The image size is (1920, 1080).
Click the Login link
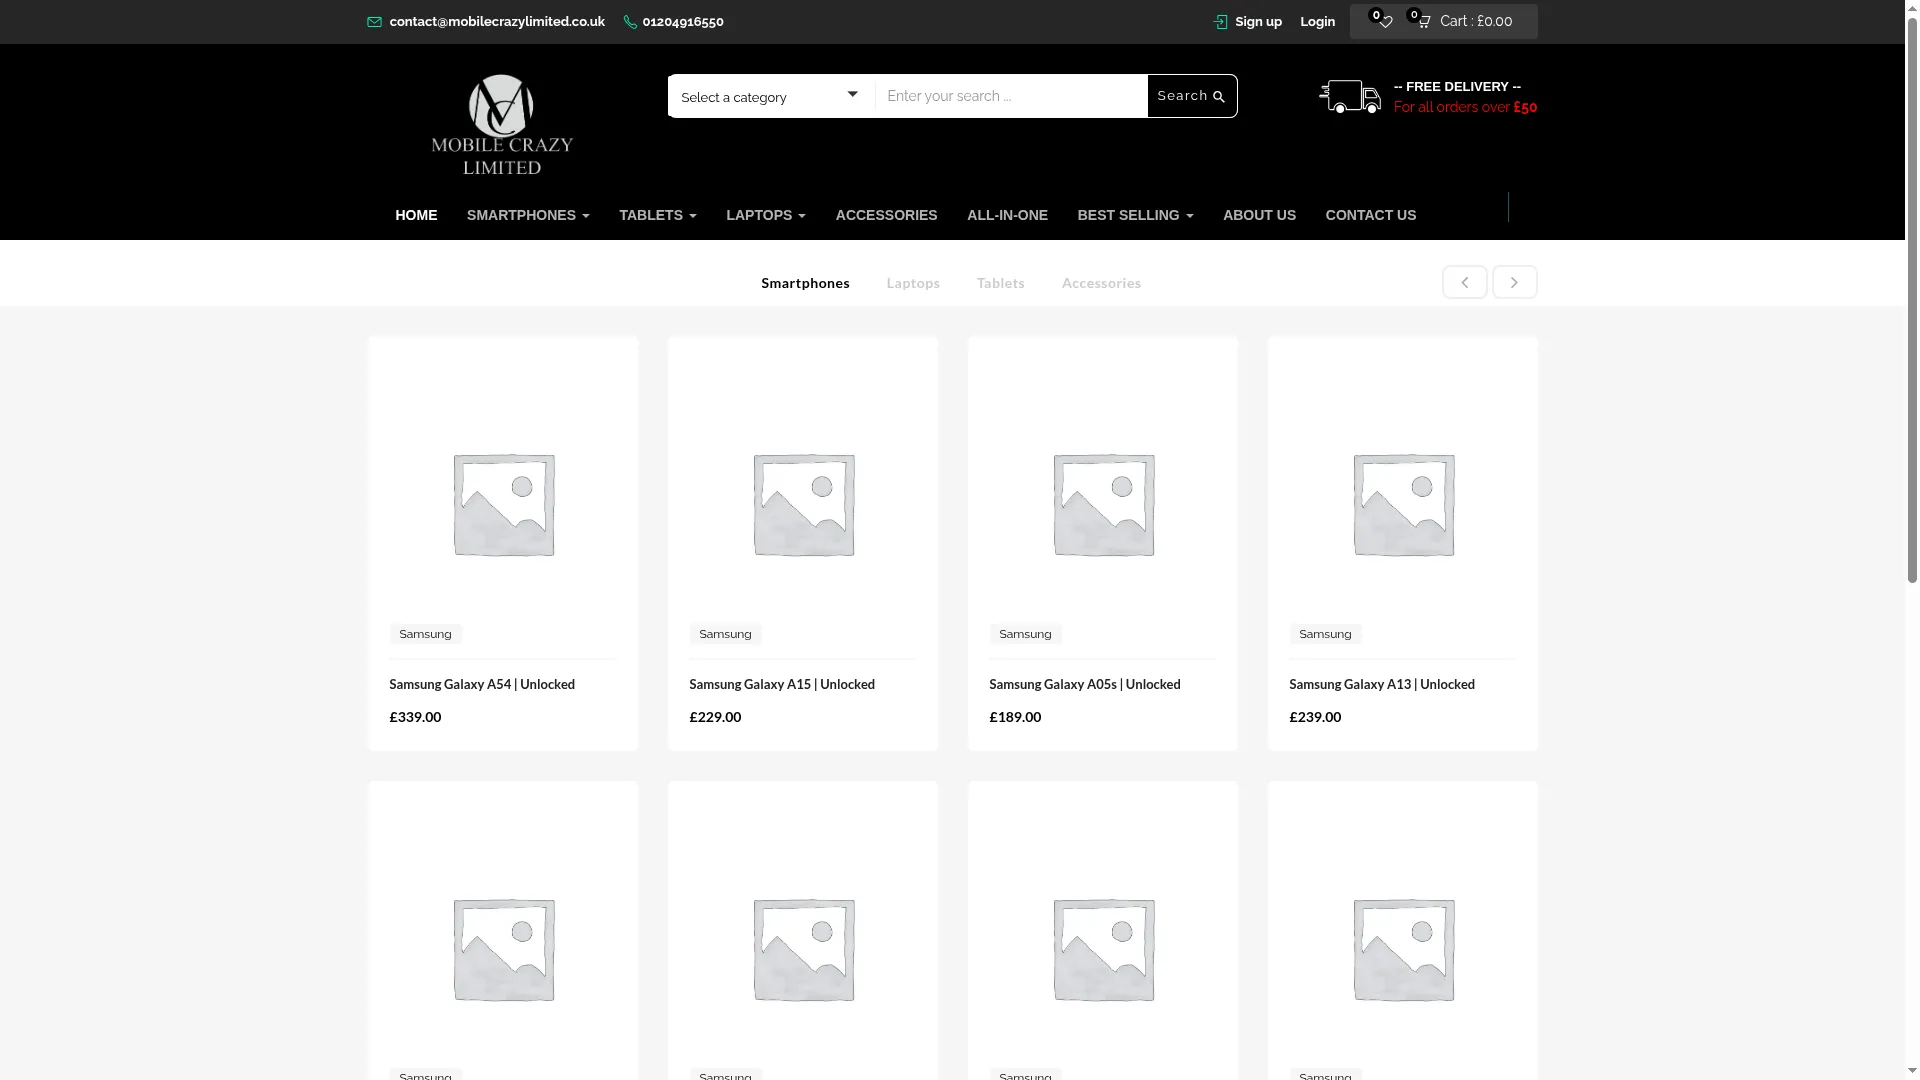pos(1317,22)
